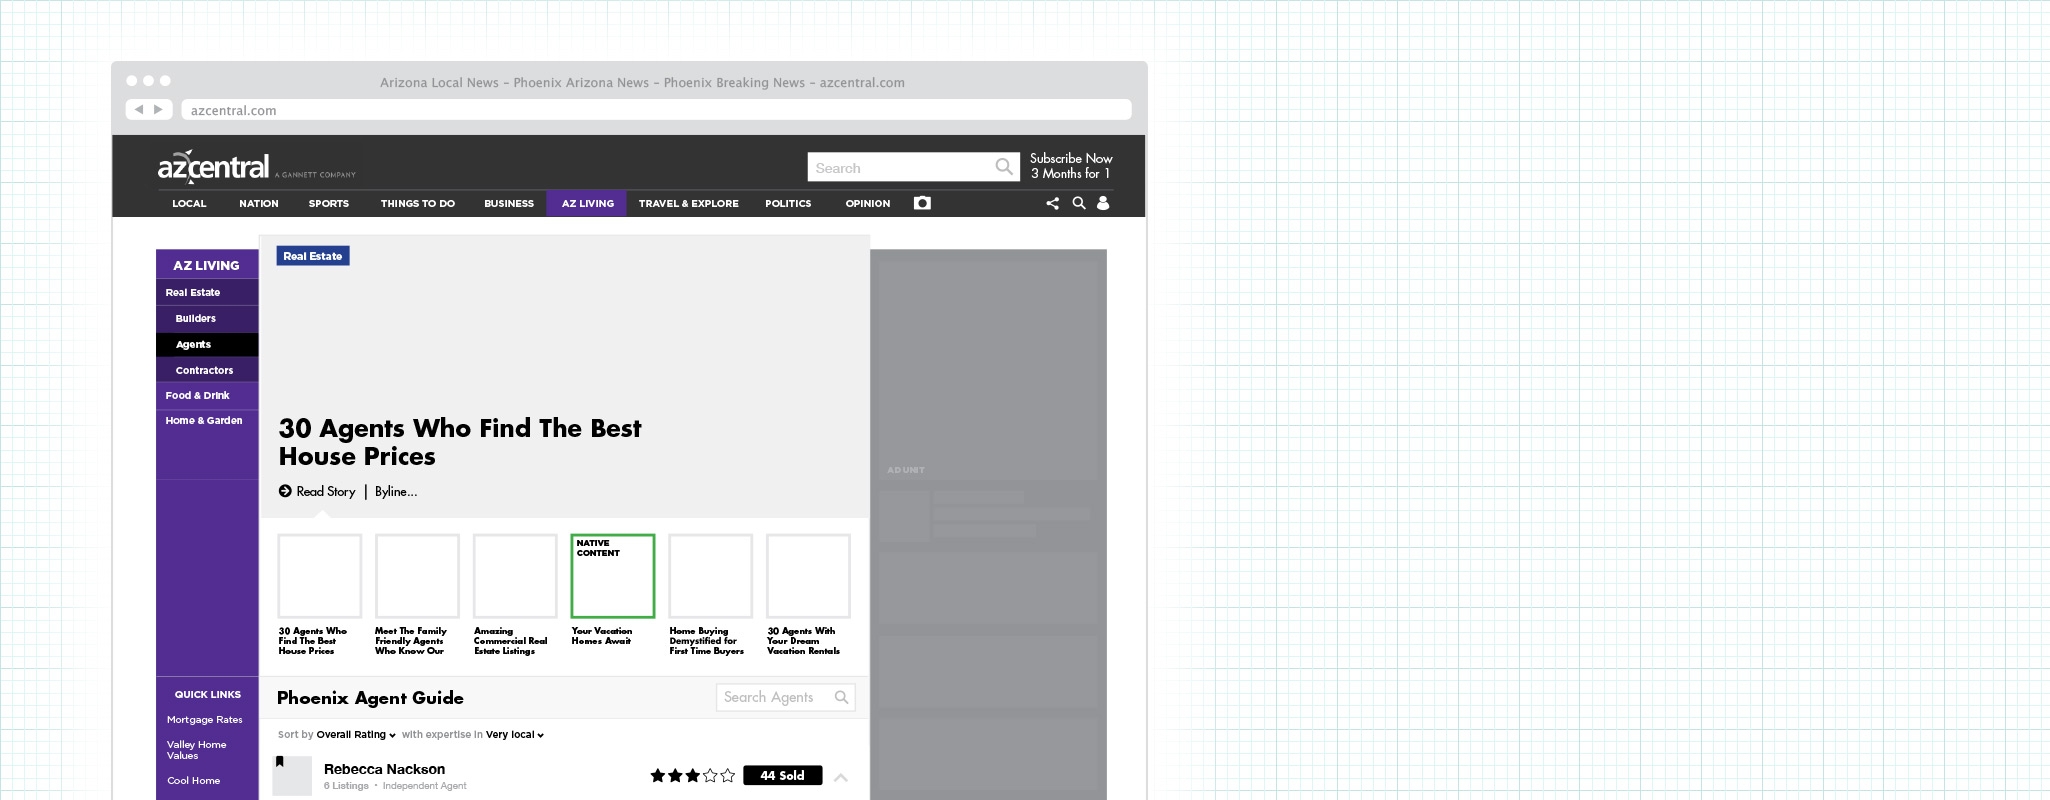The width and height of the screenshot is (2050, 800).
Task: Open the Very local expertise dropdown
Action: tap(515, 734)
